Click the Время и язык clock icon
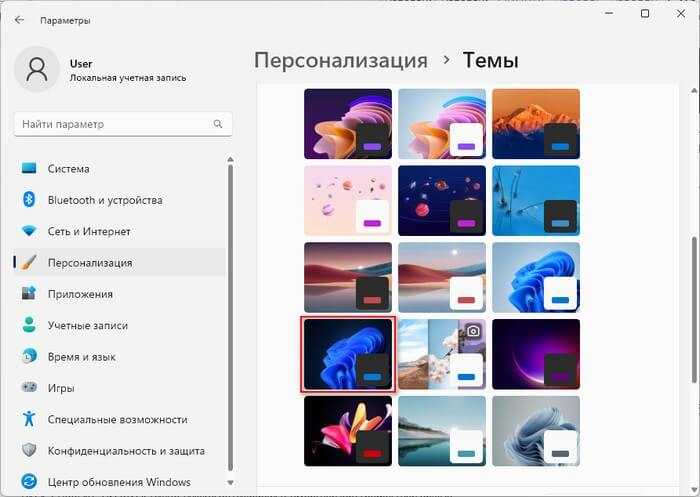The height and width of the screenshot is (497, 700). 29,356
